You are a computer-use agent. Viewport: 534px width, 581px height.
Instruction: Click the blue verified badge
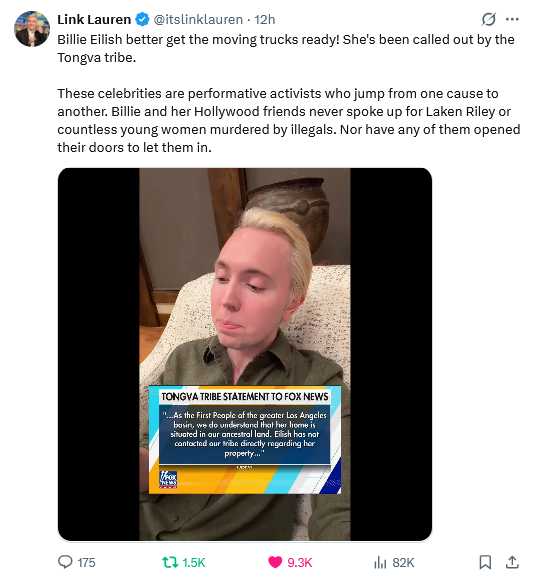pyautogui.click(x=142, y=19)
